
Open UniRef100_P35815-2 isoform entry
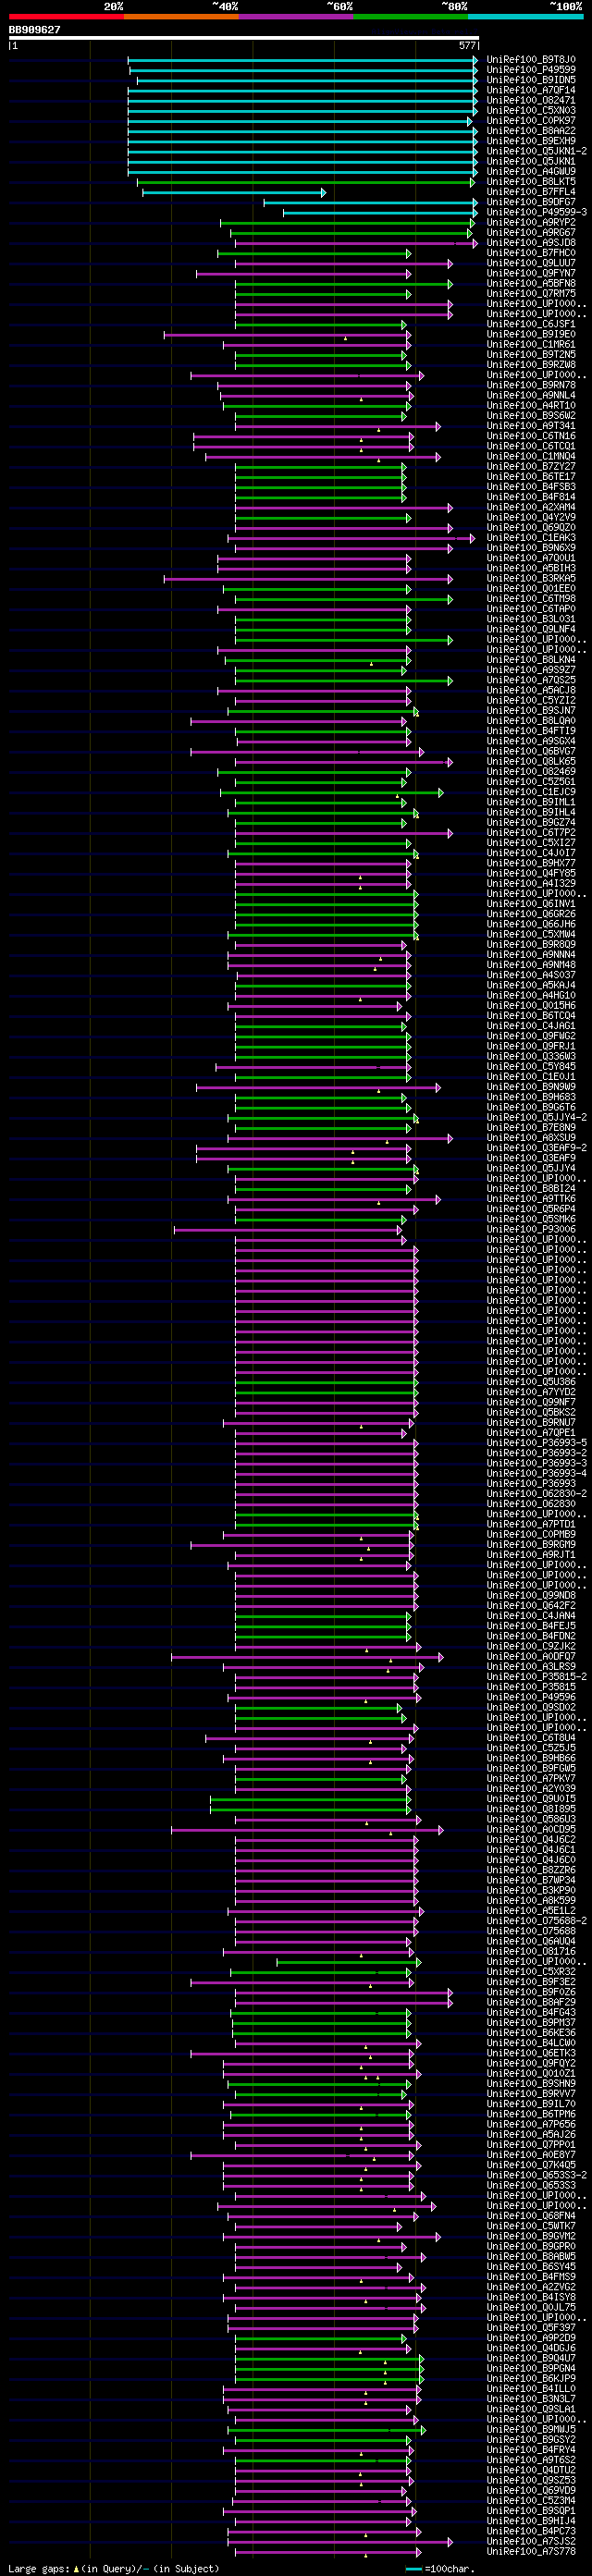pos(537,1677)
